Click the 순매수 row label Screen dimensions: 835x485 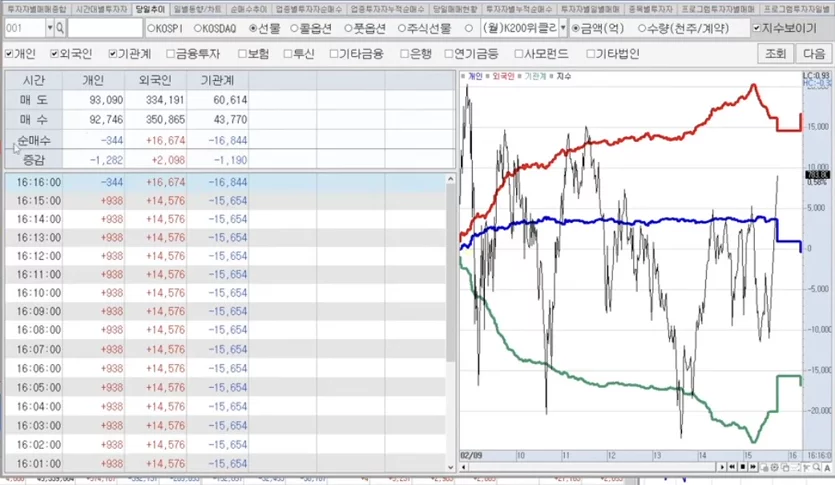click(34, 141)
